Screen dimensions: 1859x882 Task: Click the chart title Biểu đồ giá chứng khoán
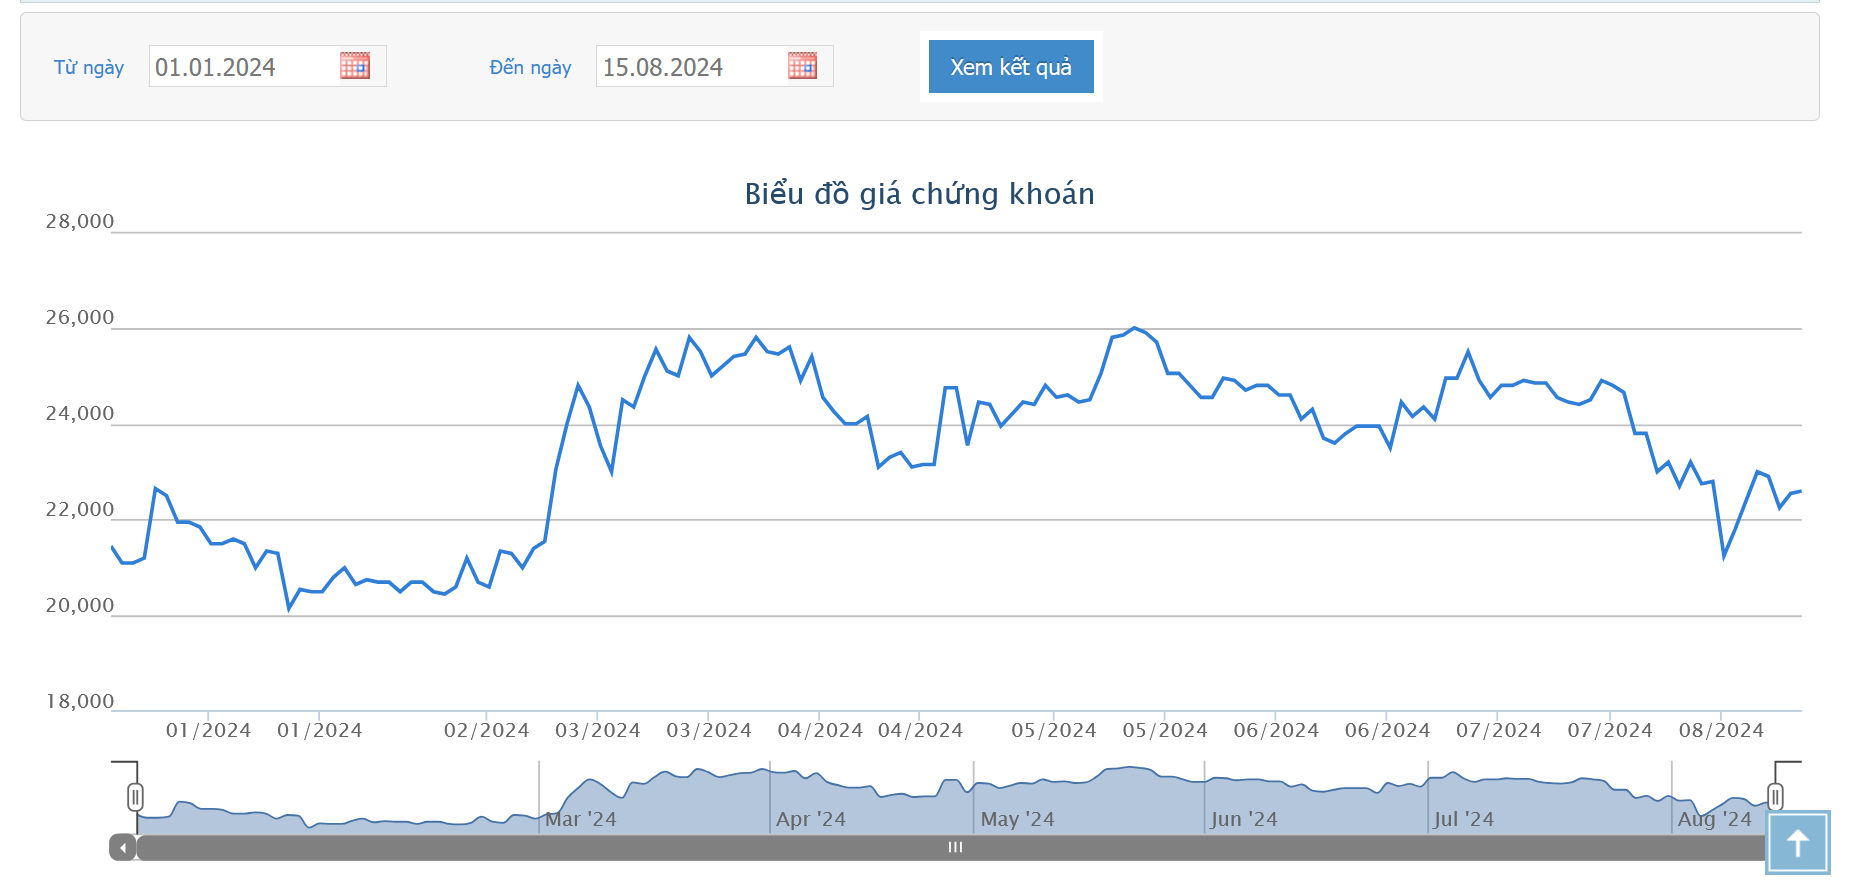(919, 194)
